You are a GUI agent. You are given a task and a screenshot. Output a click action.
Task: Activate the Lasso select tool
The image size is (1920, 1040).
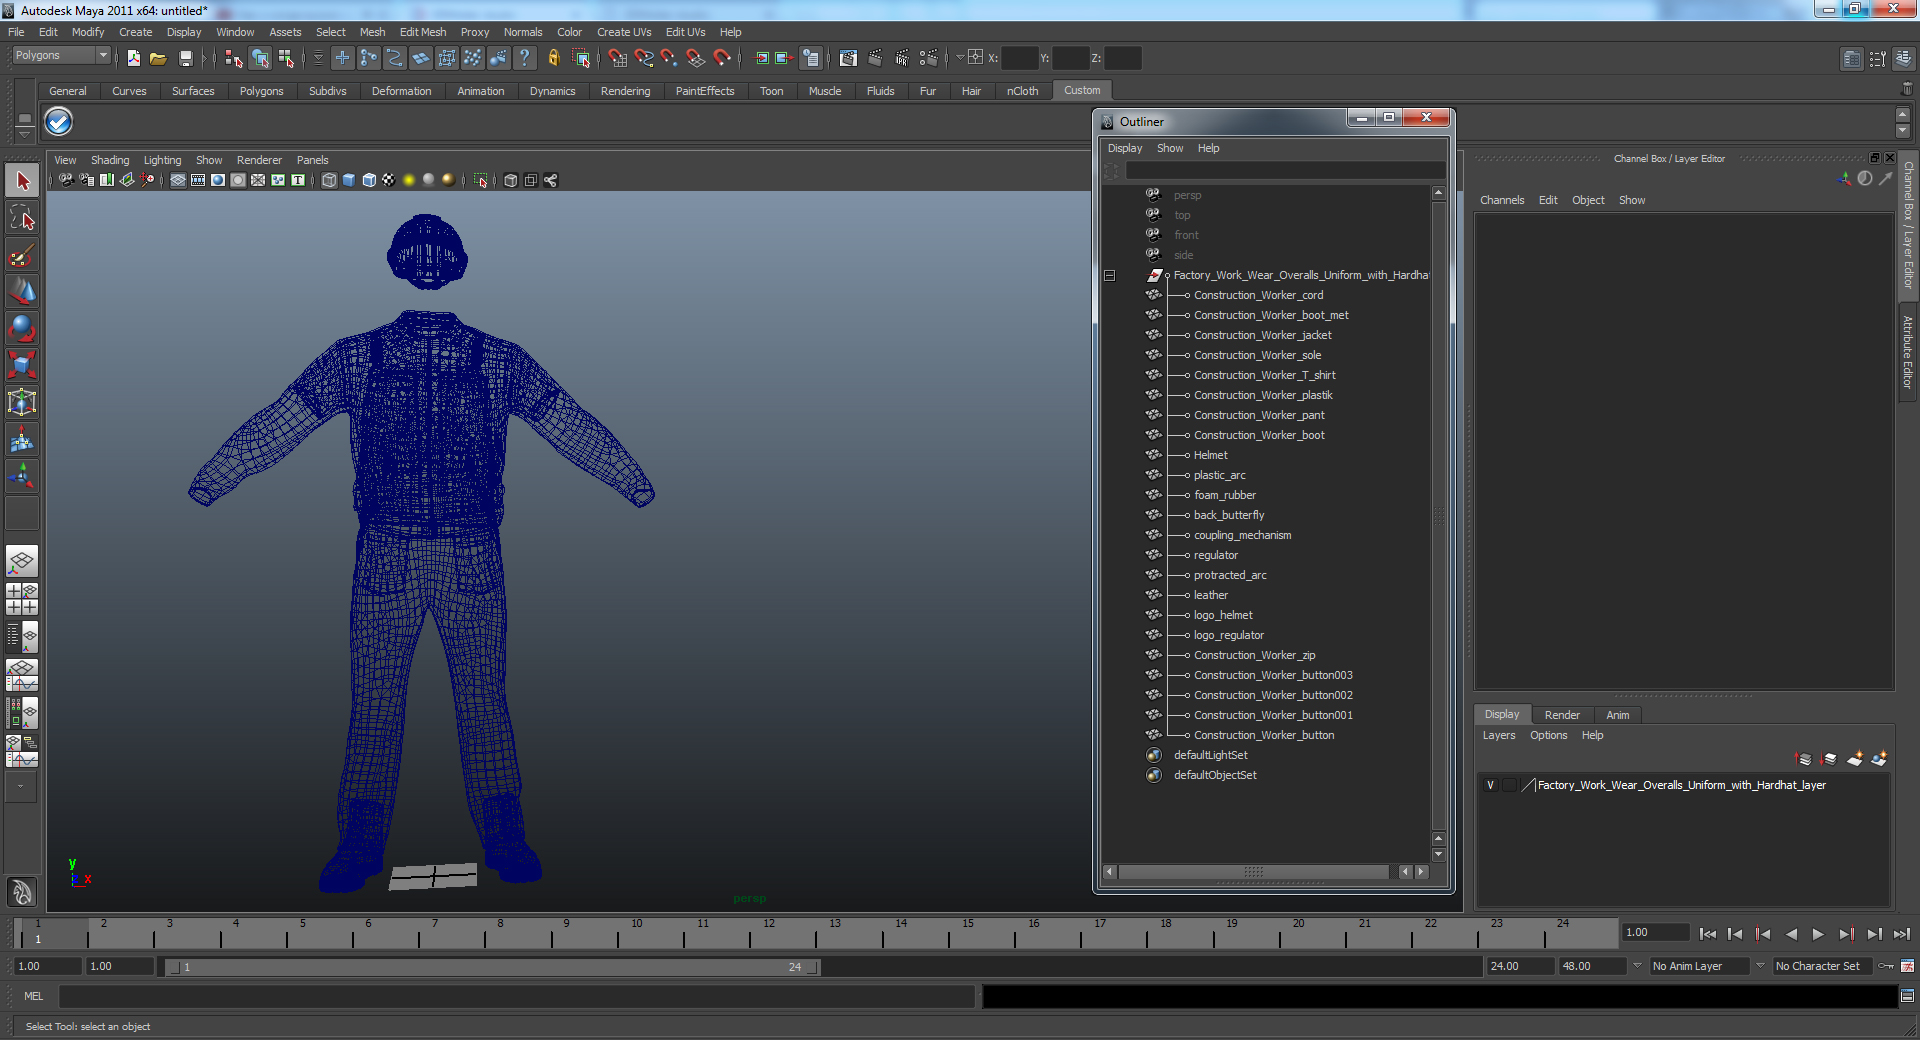tap(22, 218)
